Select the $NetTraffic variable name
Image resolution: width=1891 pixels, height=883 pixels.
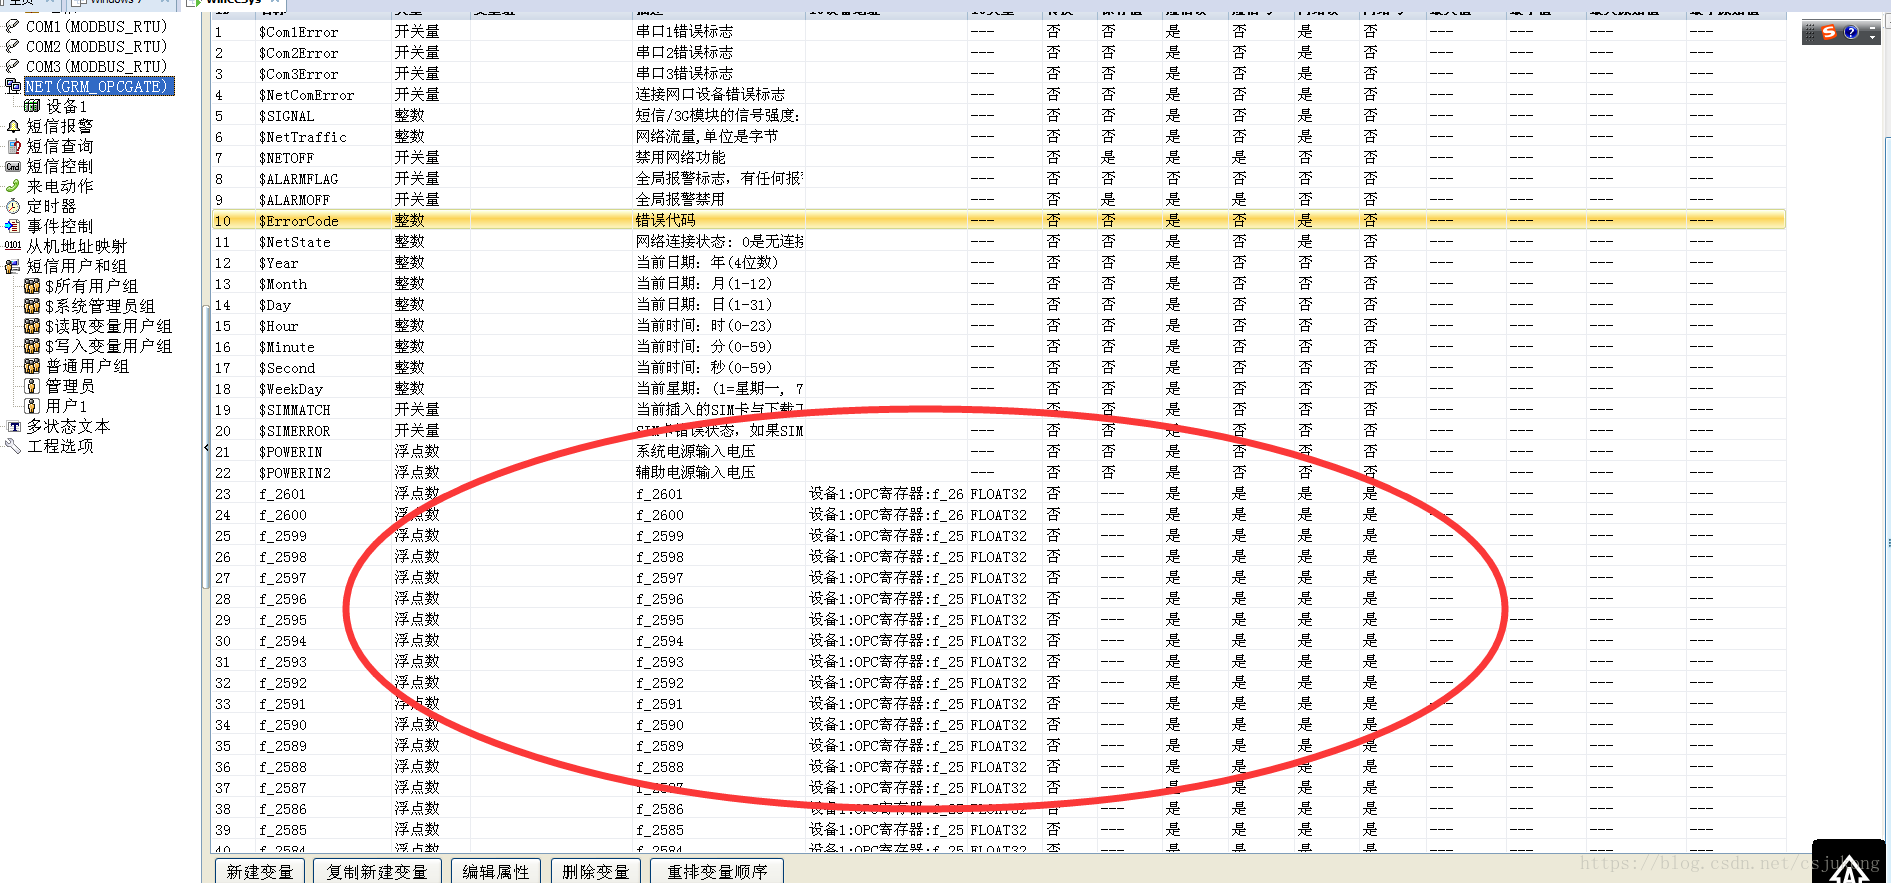pos(303,137)
